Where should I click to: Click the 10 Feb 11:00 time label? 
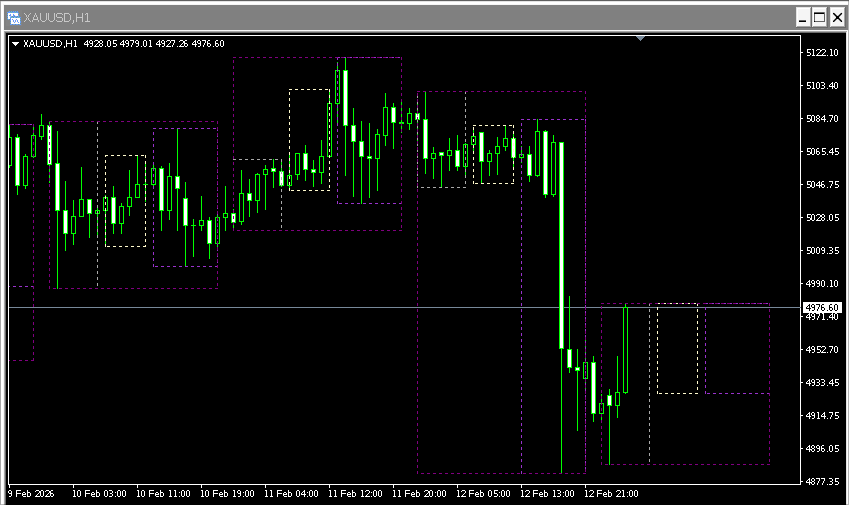tap(163, 494)
